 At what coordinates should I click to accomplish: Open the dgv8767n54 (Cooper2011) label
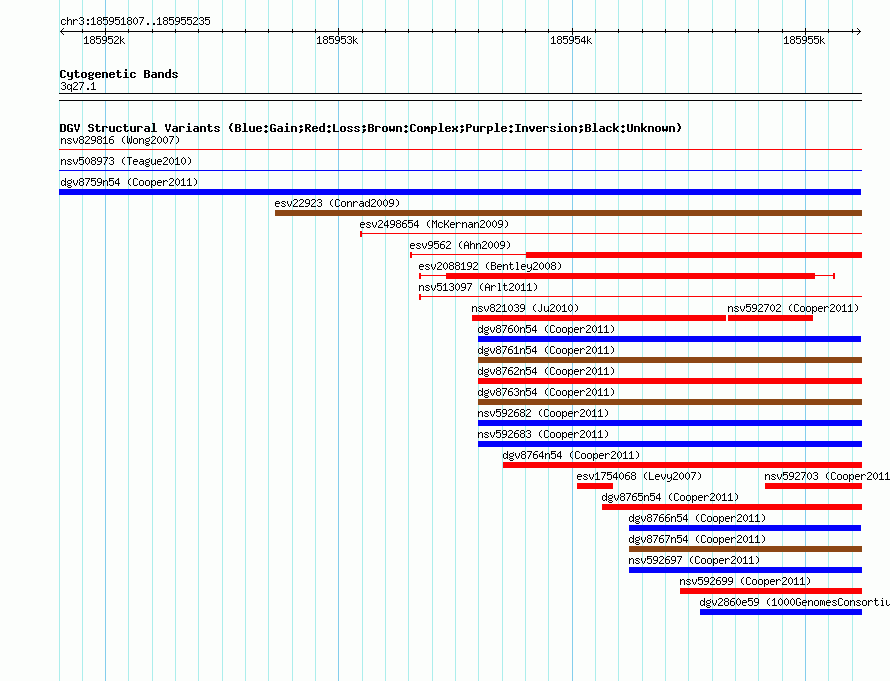697,539
